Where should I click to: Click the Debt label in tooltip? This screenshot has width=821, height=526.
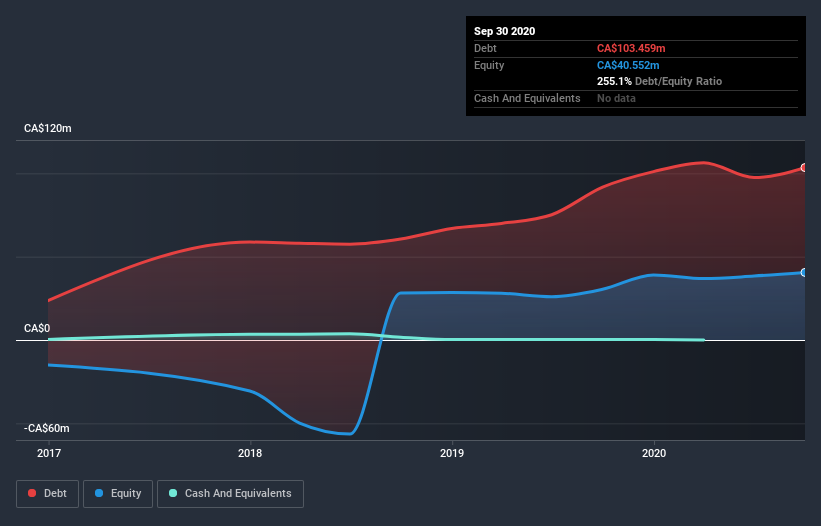[x=485, y=48]
